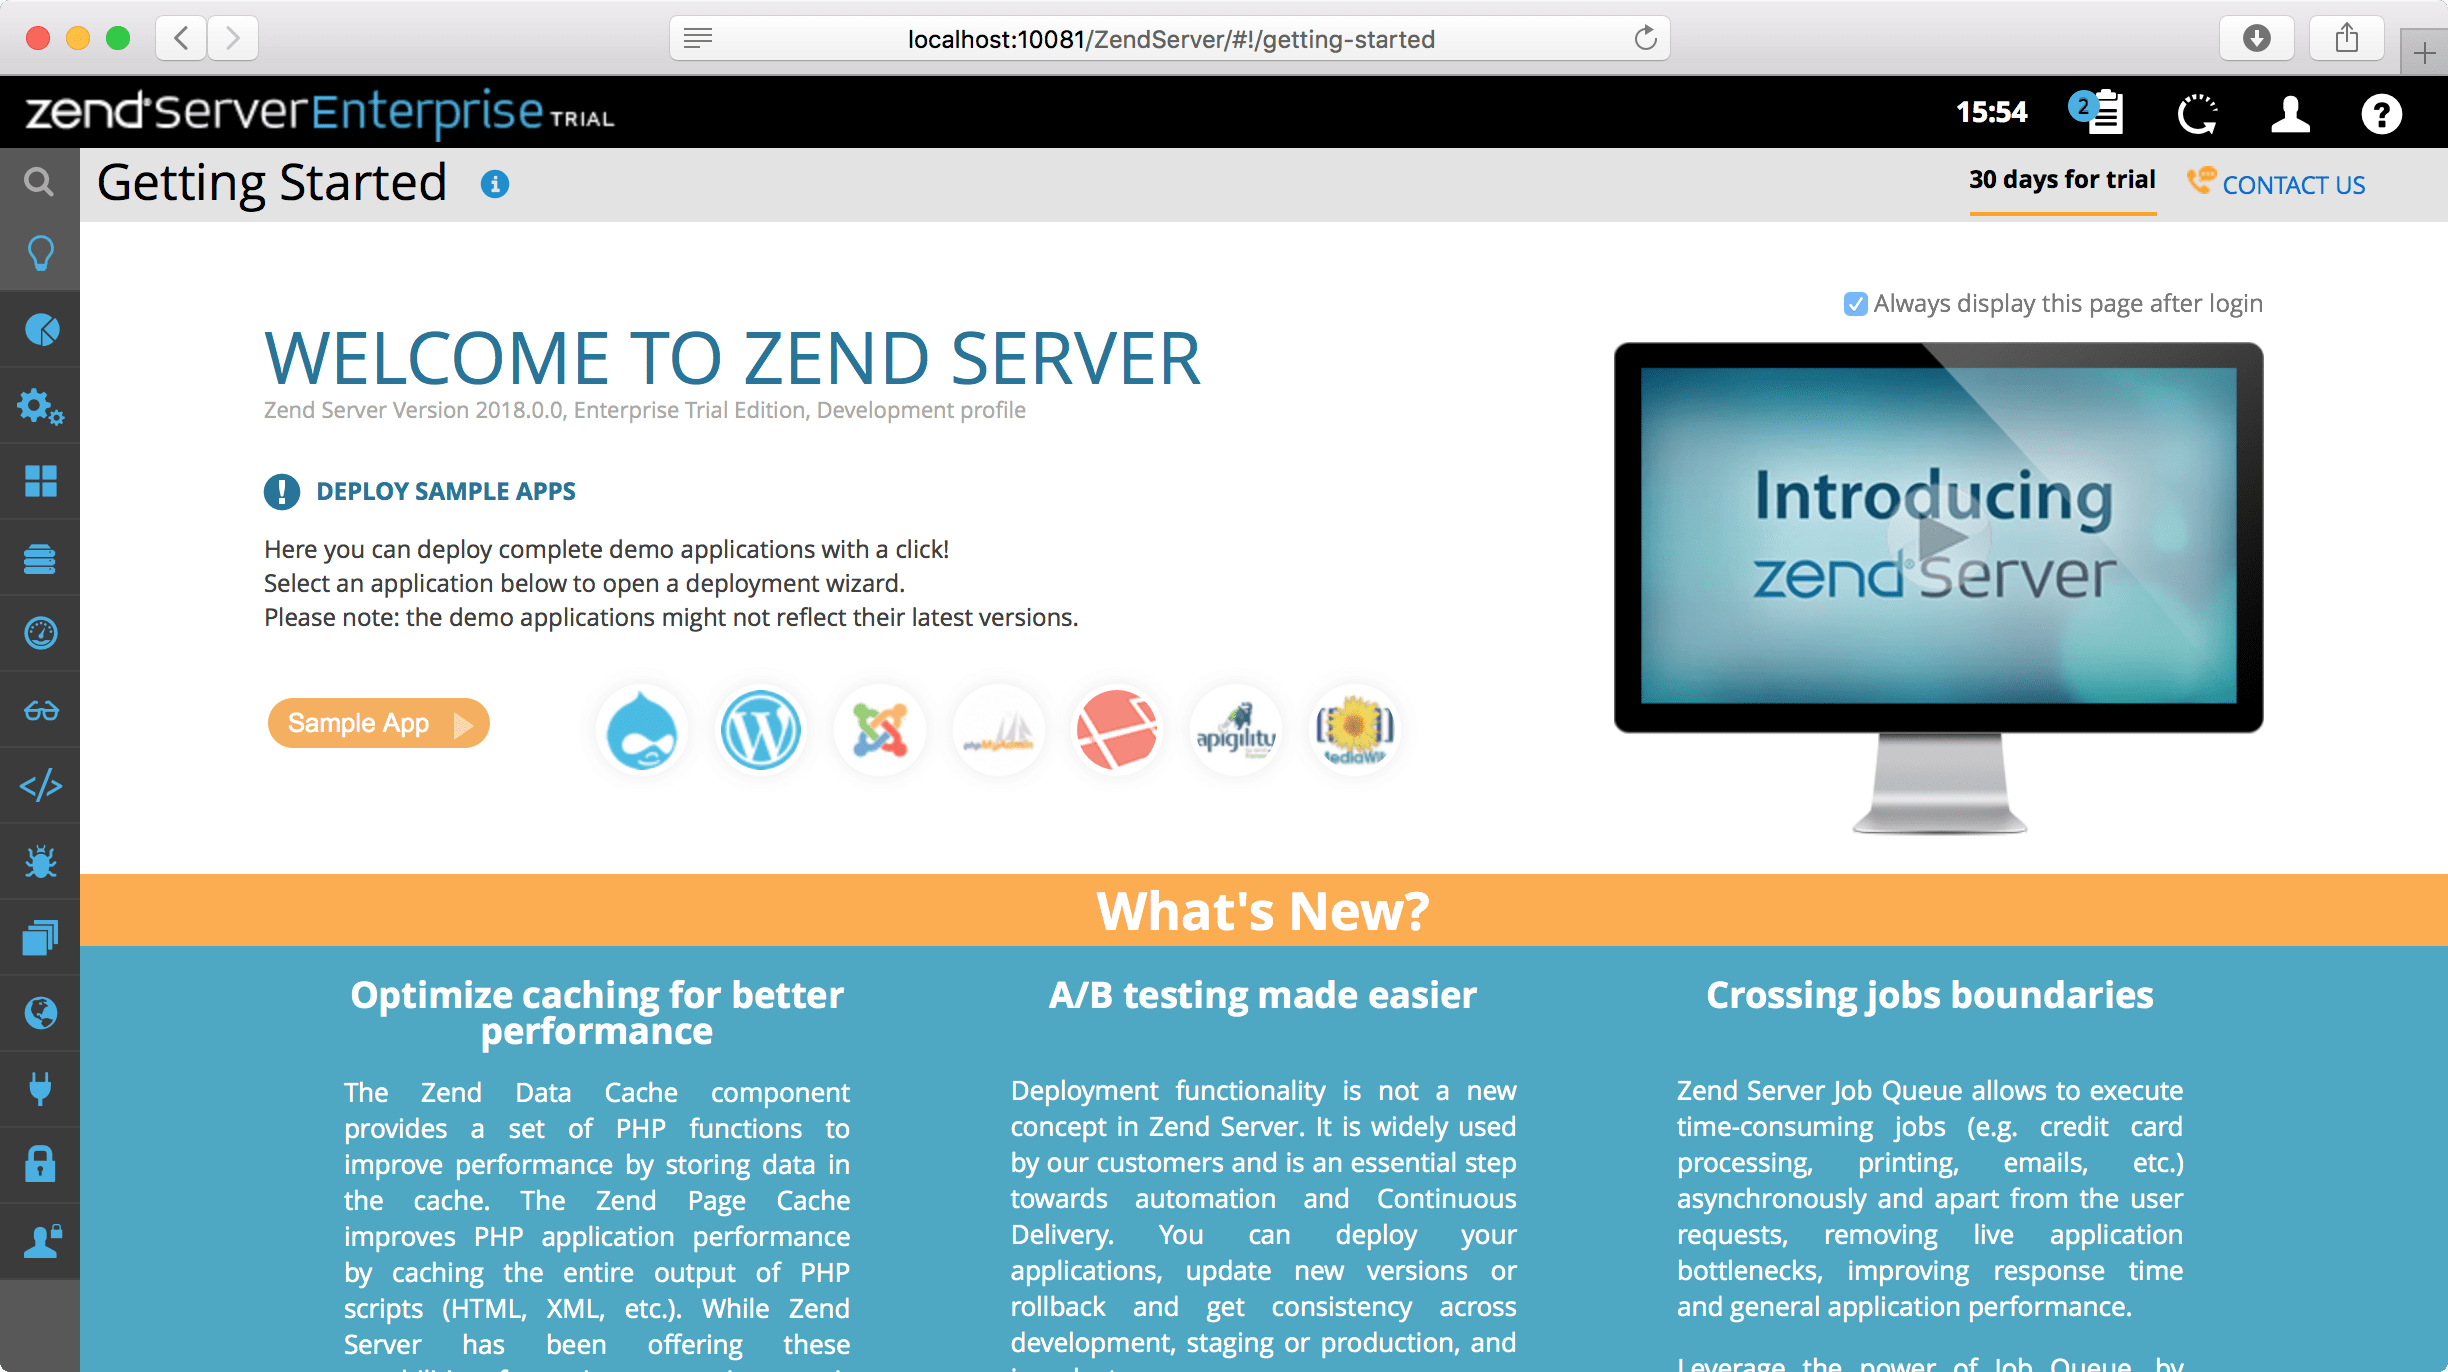The height and width of the screenshot is (1372, 2448).
Task: Click the Crossing jobs boundaries heading
Action: 1930,996
